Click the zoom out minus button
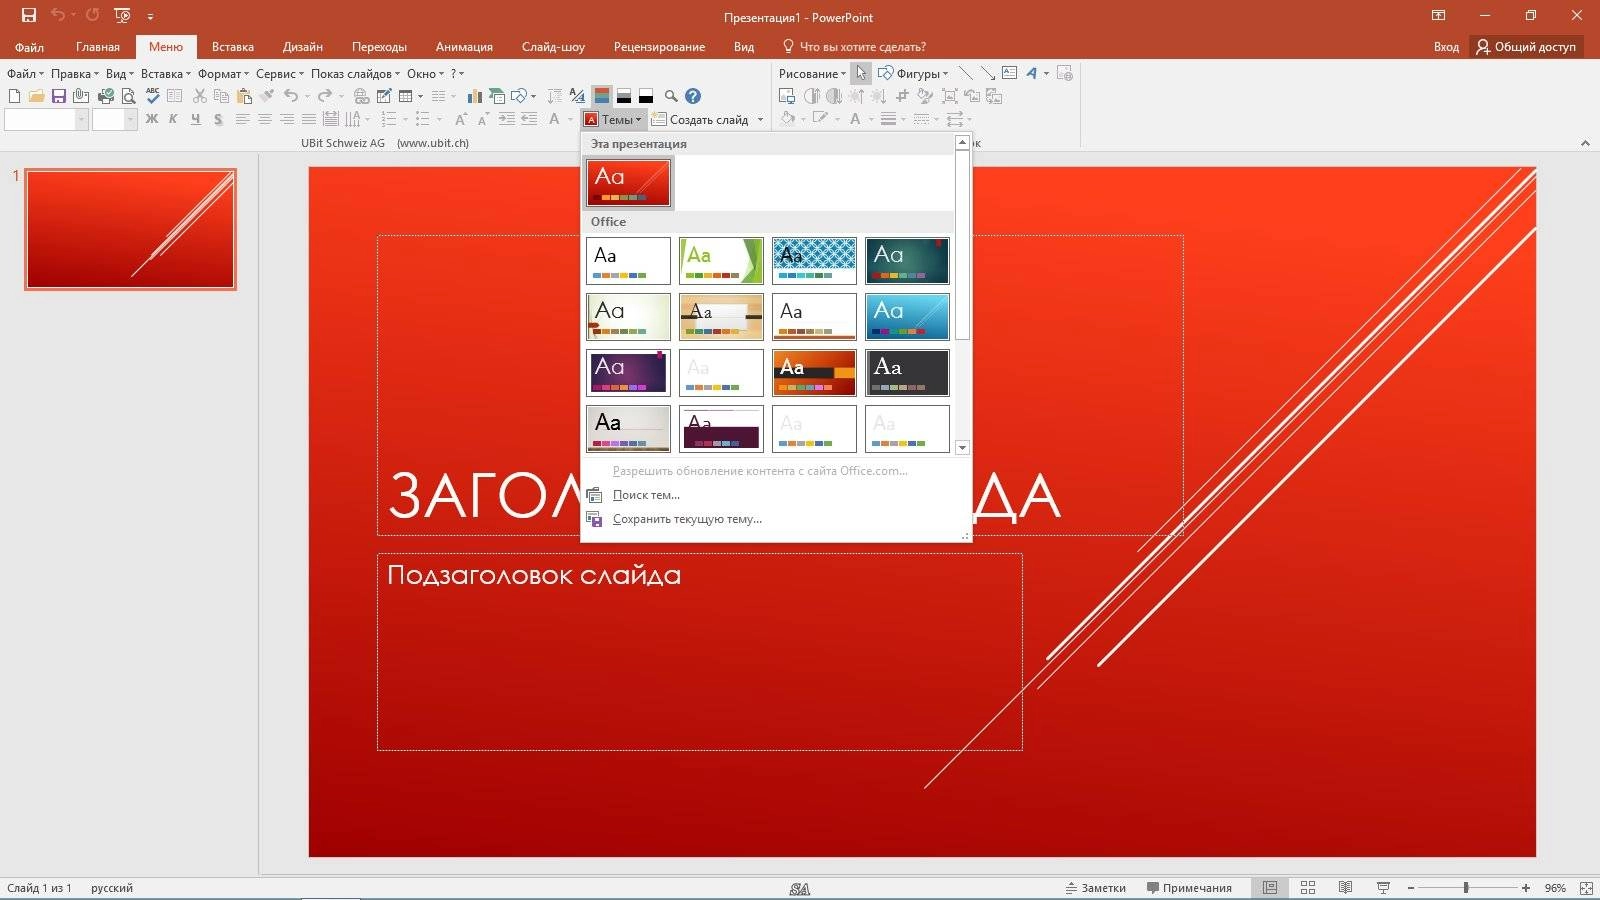 [x=1411, y=887]
